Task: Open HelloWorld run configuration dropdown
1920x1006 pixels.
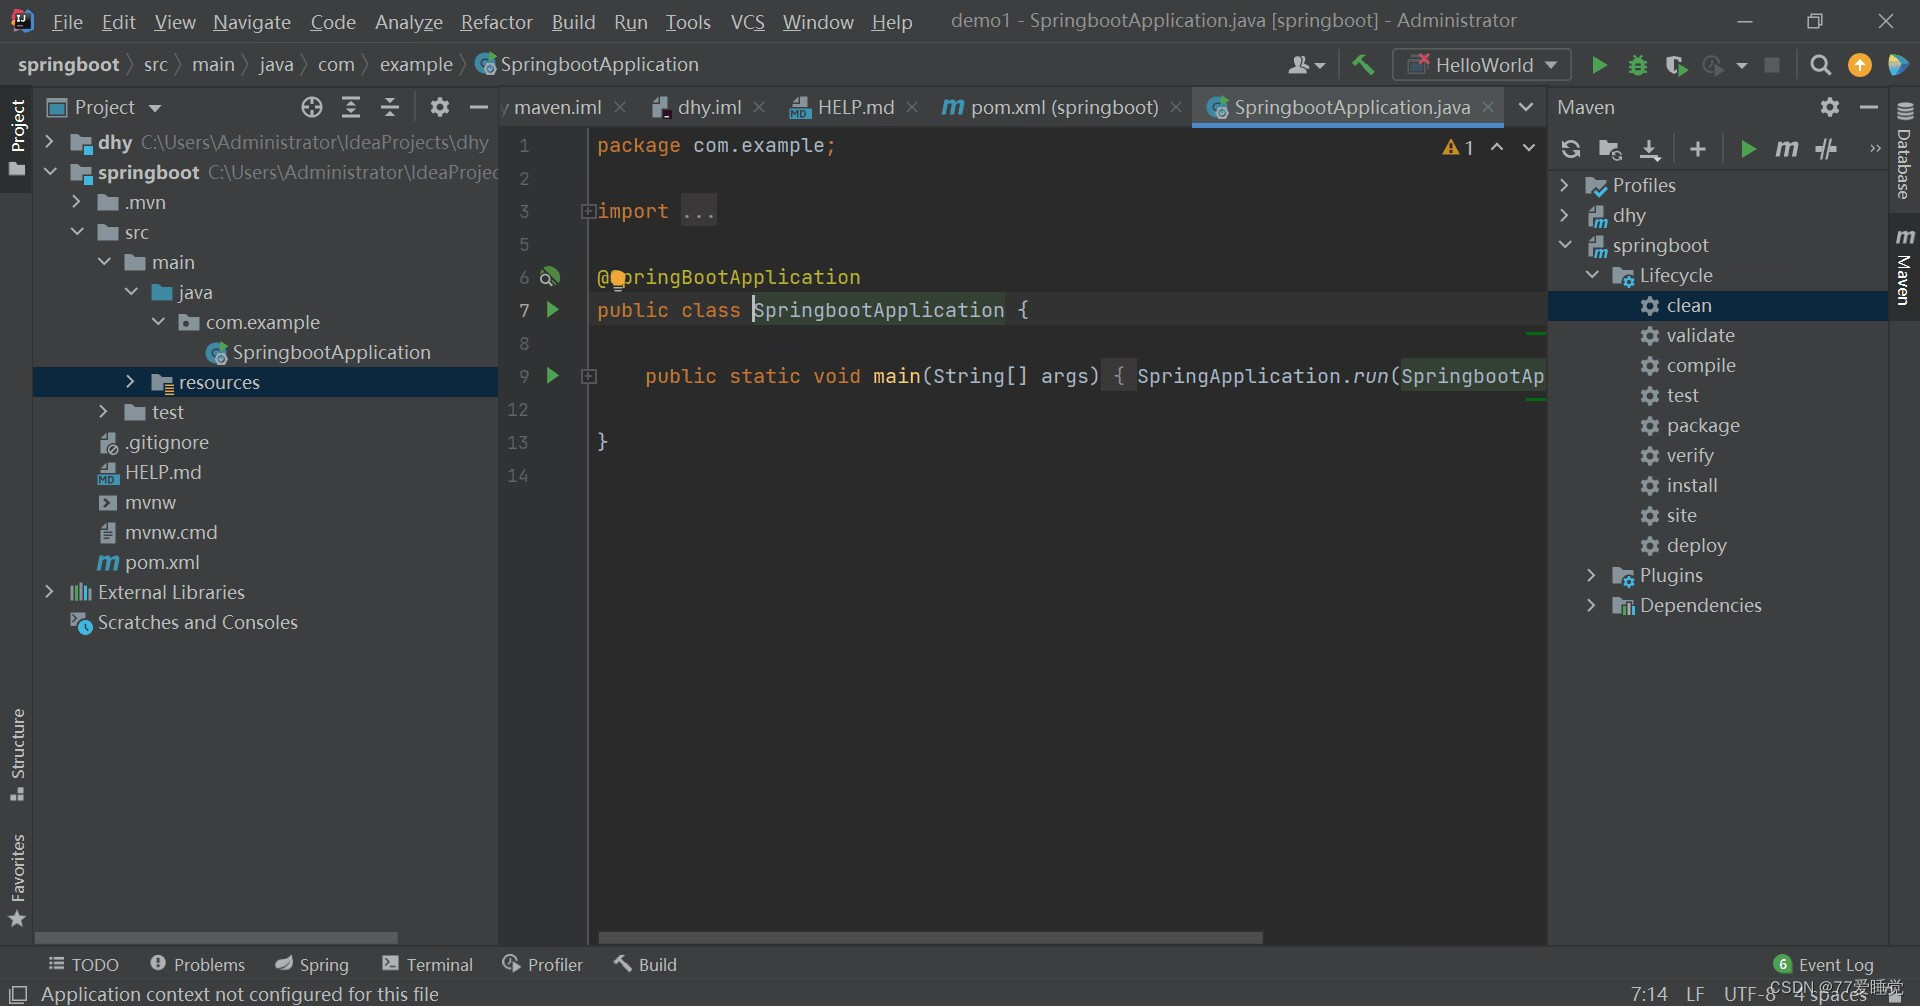Action: pyautogui.click(x=1482, y=65)
